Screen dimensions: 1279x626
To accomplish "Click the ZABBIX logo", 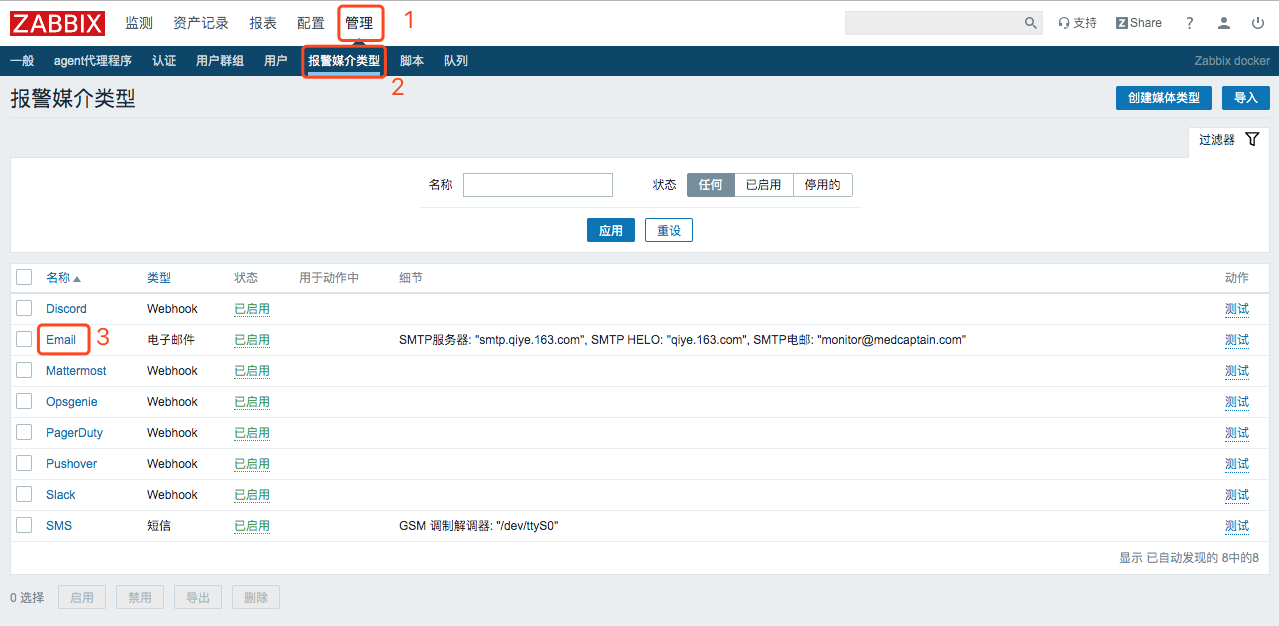I will tap(58, 22).
